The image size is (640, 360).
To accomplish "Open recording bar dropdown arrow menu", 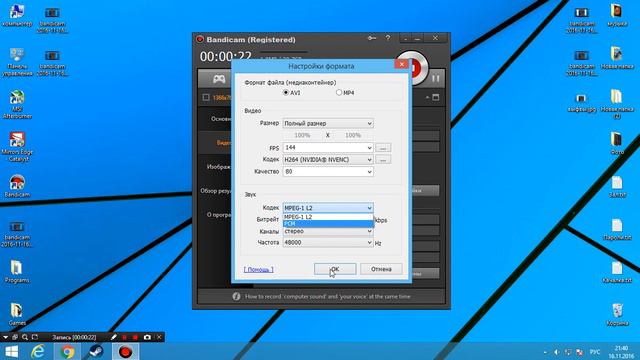I will [x=5, y=337].
